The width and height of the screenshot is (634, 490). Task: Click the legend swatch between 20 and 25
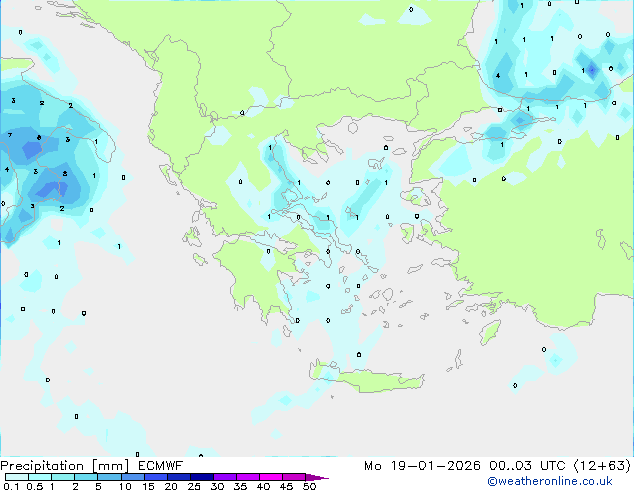click(179, 477)
